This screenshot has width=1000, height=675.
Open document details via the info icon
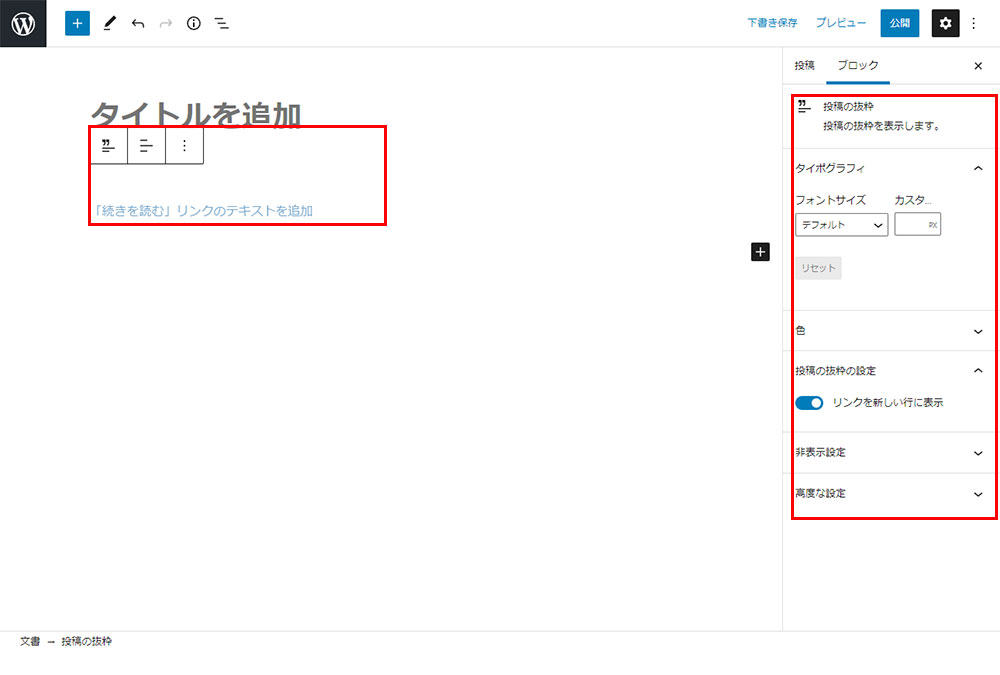194,22
